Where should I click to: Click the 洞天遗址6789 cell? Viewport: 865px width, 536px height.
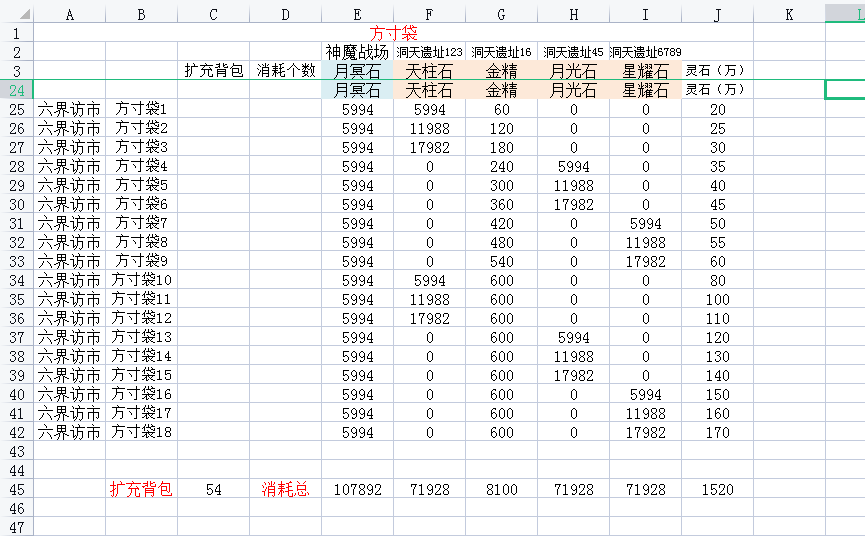[645, 52]
